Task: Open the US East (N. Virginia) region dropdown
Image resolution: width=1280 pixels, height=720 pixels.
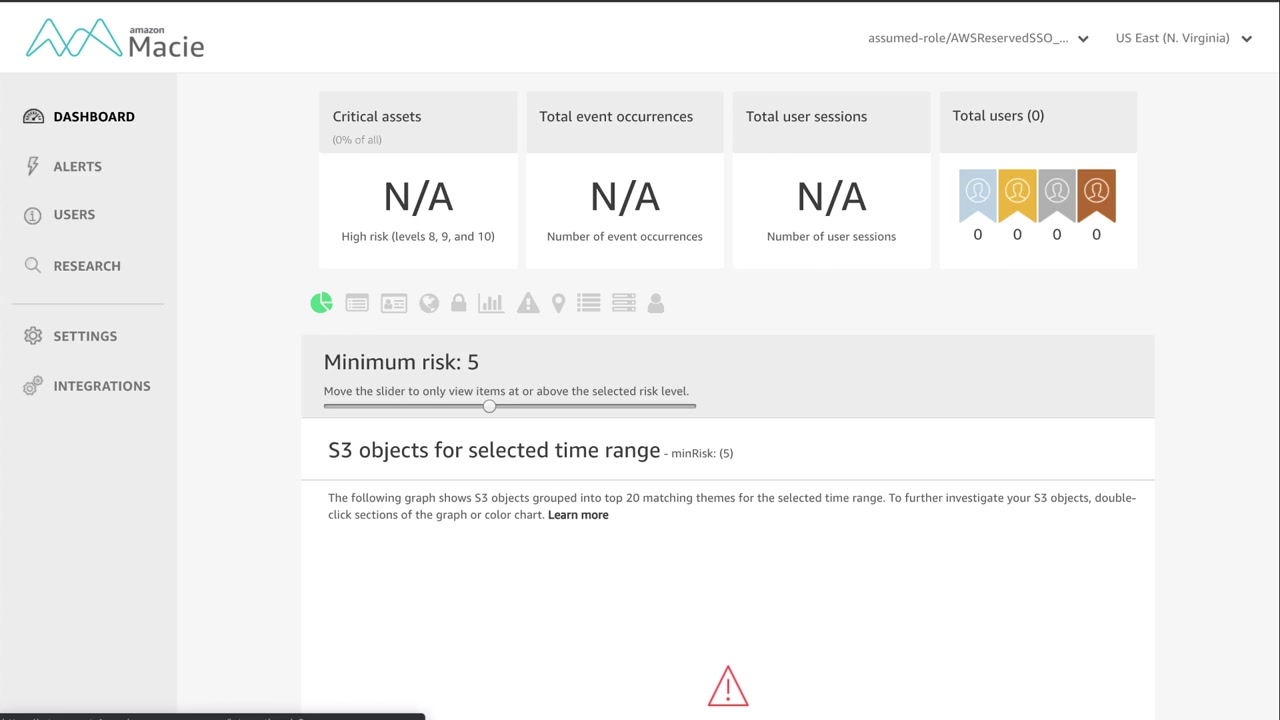Action: click(1184, 38)
